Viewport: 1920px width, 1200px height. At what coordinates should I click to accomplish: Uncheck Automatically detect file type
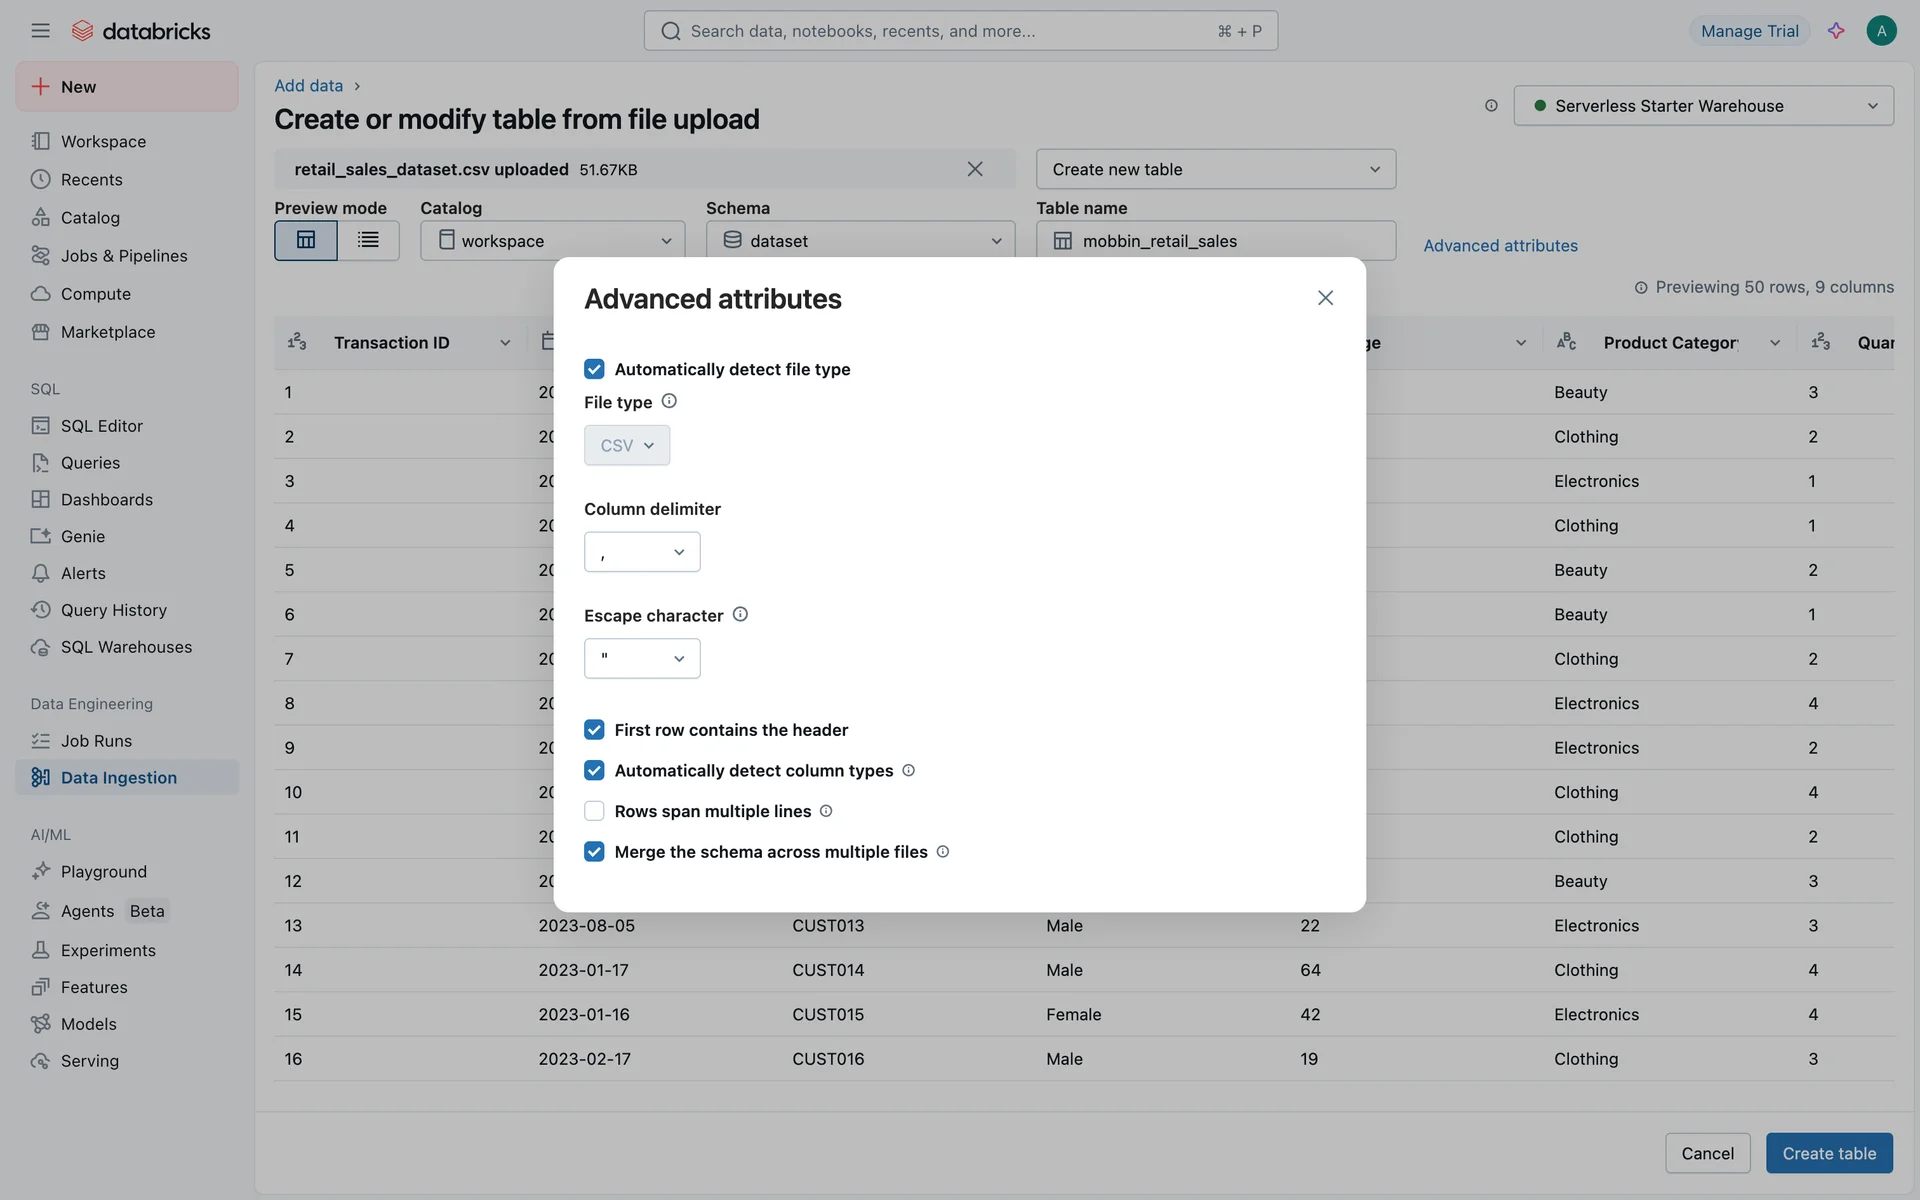[594, 369]
